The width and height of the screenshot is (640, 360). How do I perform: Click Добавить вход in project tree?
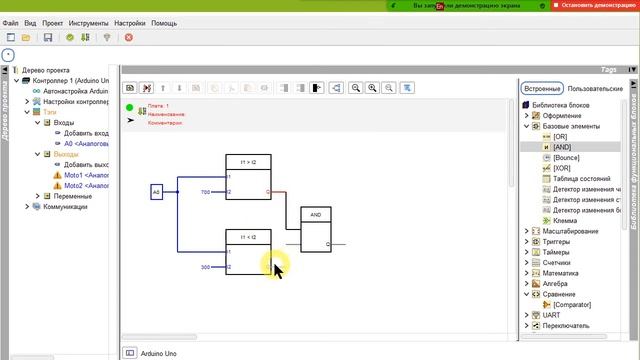(86, 133)
